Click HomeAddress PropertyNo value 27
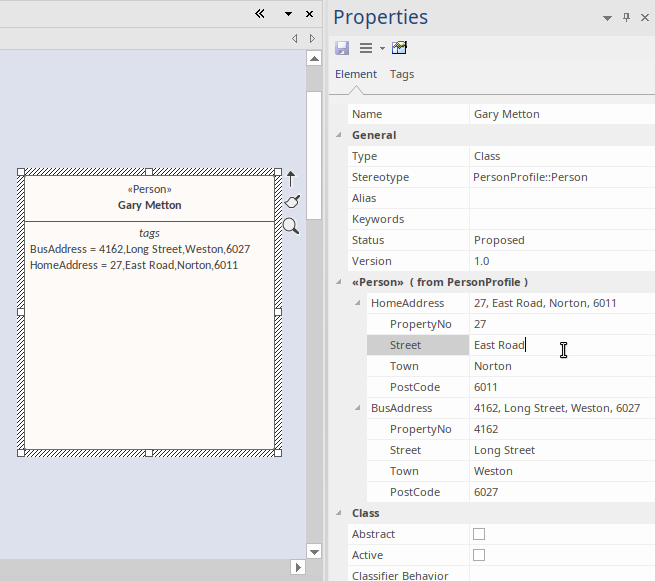 562,324
